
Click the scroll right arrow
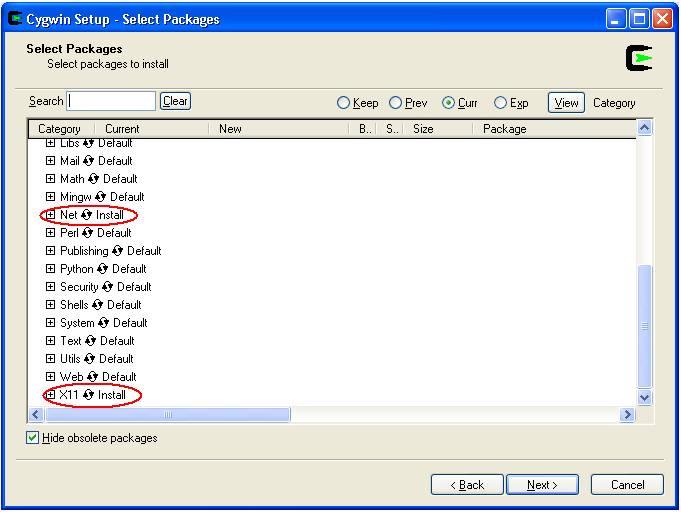click(x=628, y=415)
